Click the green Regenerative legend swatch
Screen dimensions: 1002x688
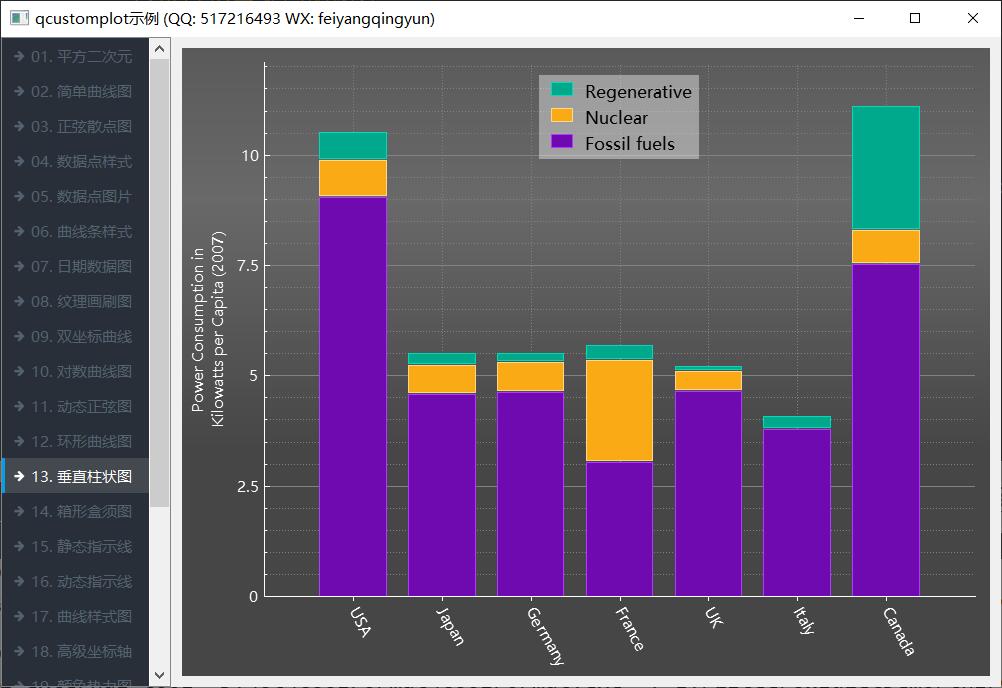coord(562,91)
